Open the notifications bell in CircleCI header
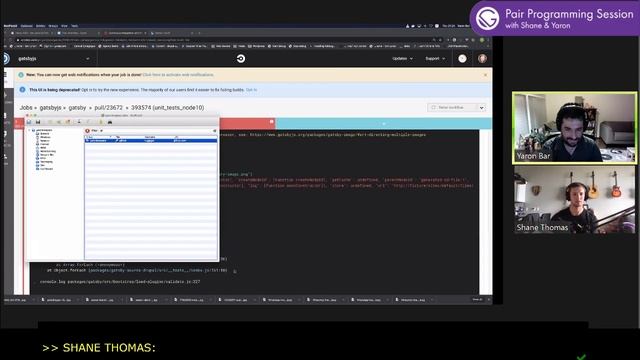This screenshot has height=360, width=640. coord(462,59)
